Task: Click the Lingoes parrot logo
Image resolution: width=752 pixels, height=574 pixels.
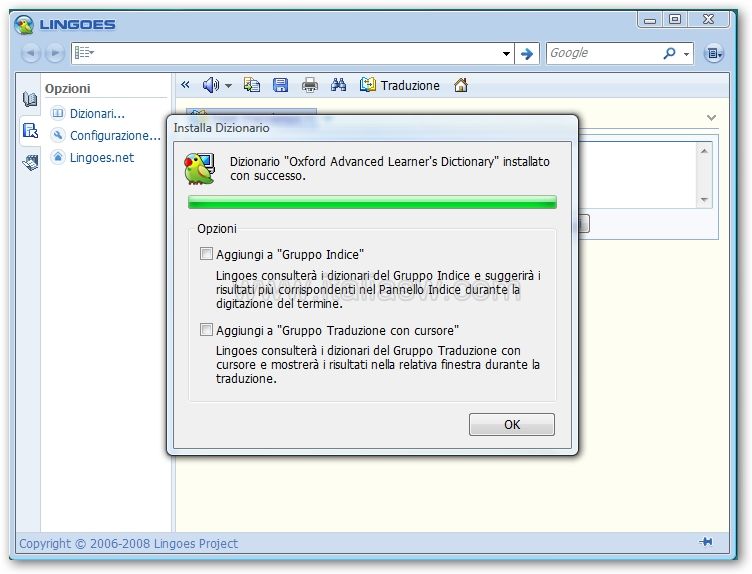Action: 24,24
